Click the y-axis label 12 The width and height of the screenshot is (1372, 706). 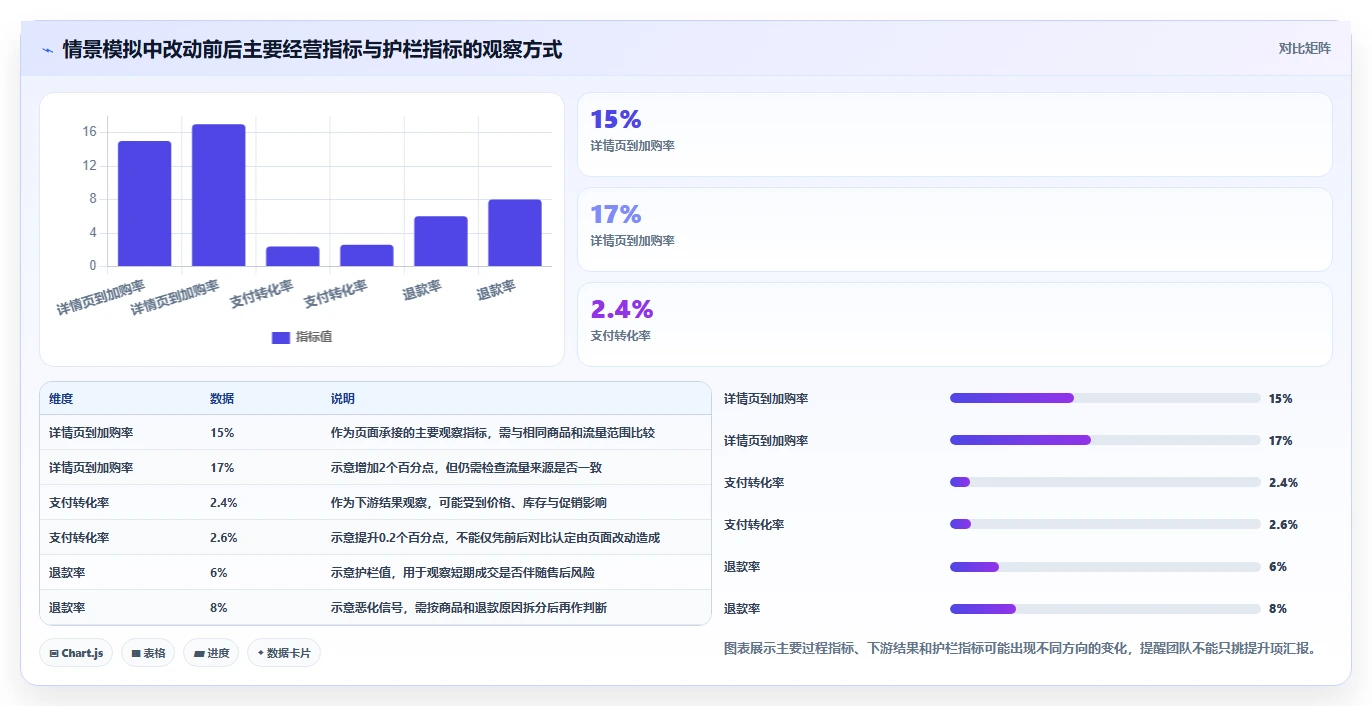[89, 165]
